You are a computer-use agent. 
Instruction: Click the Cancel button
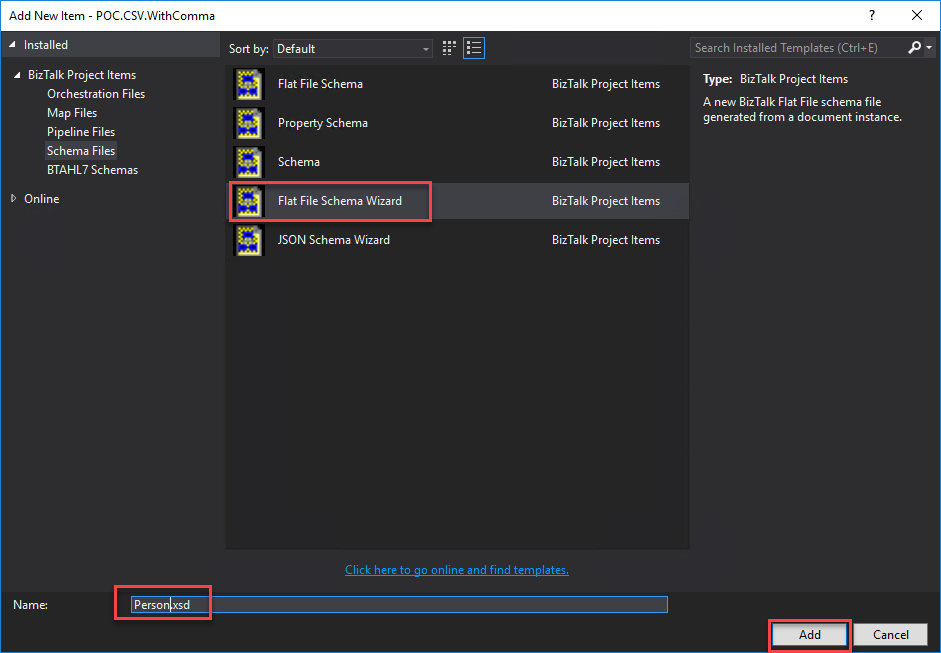[891, 635]
